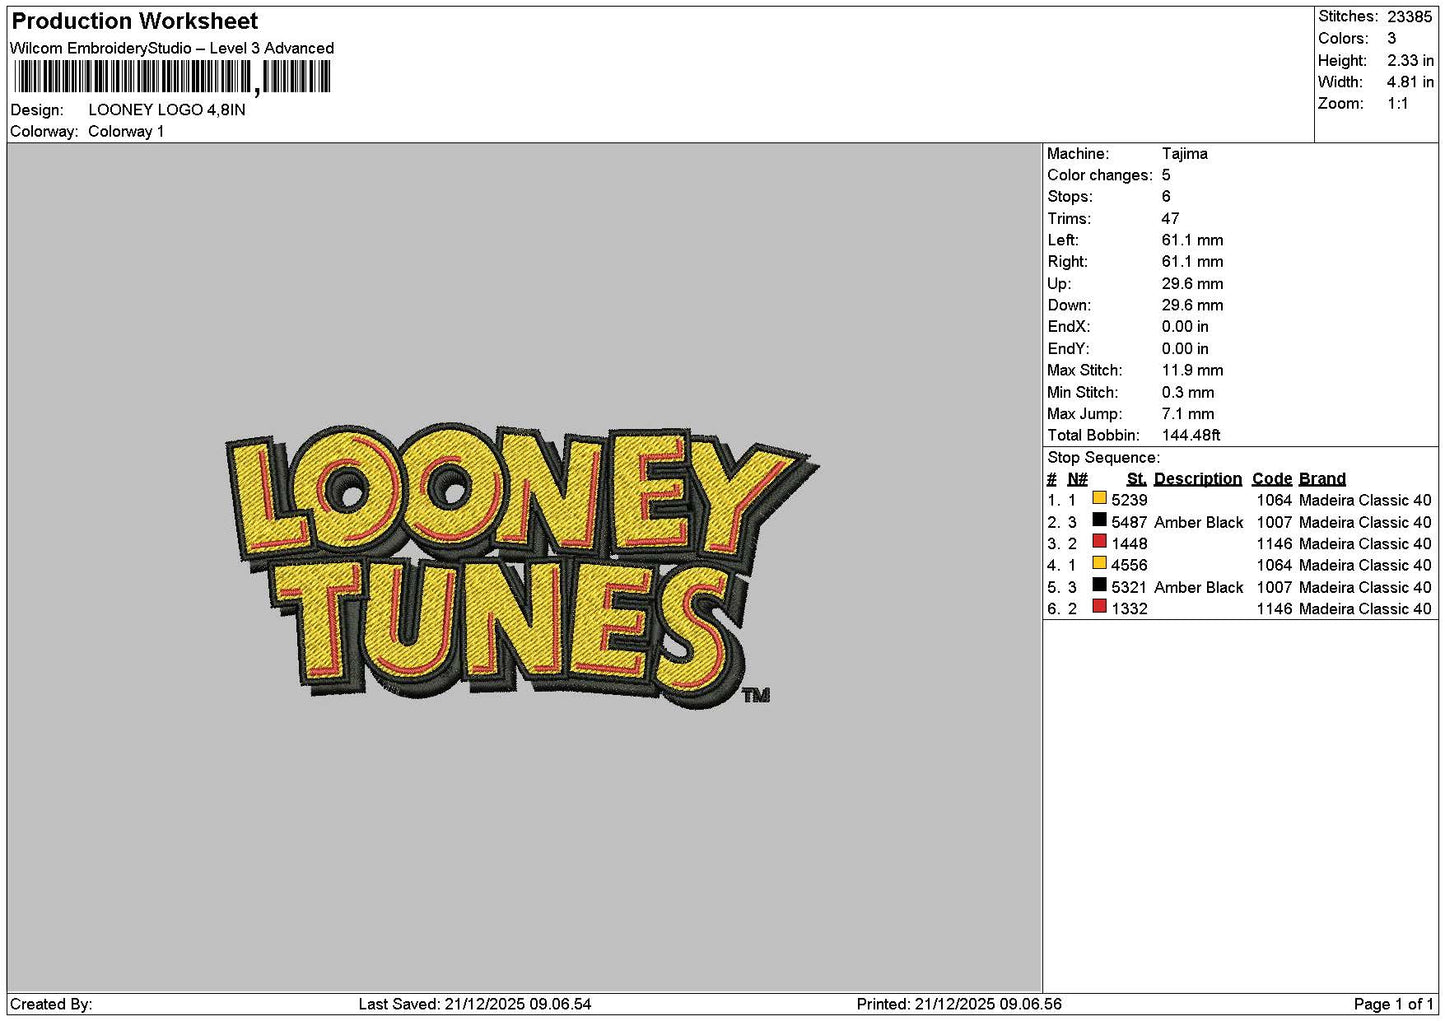
Task: Click the red swatch for stop 6 (1332)
Action: [1099, 607]
